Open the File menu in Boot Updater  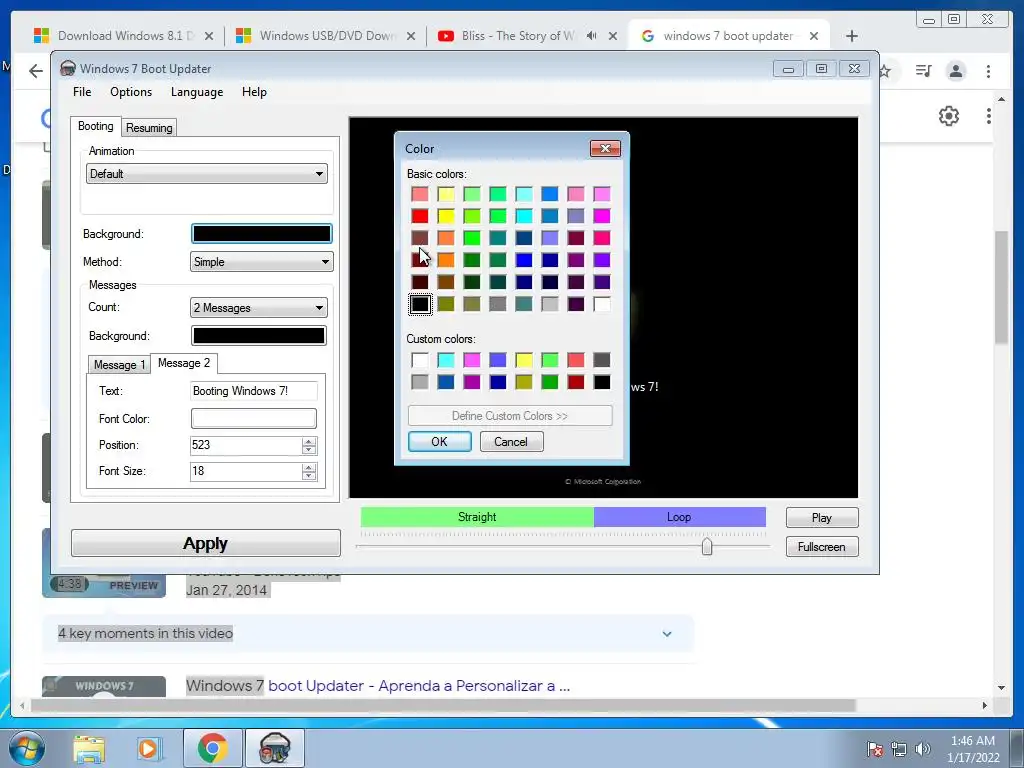click(82, 92)
